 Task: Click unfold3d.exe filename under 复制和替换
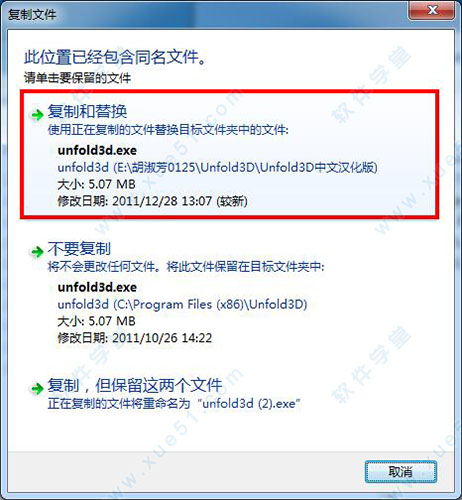(x=97, y=150)
